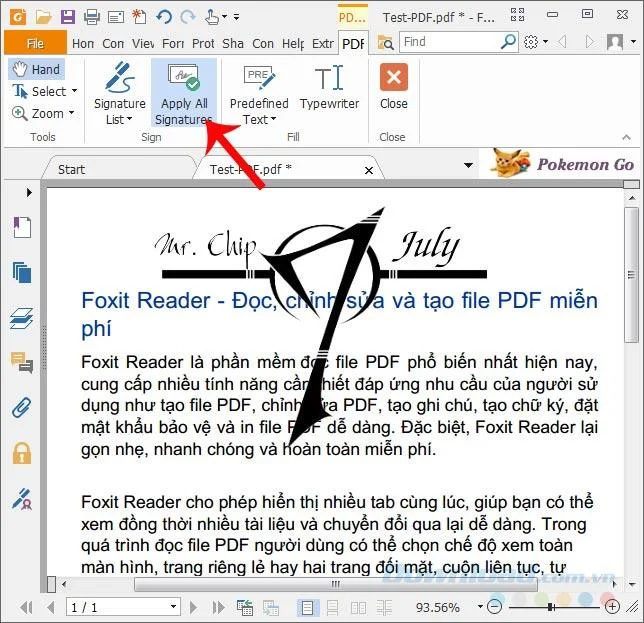Viewport: 644px width, 623px height.
Task: Toggle the Hand tool
Action: pos(37,69)
